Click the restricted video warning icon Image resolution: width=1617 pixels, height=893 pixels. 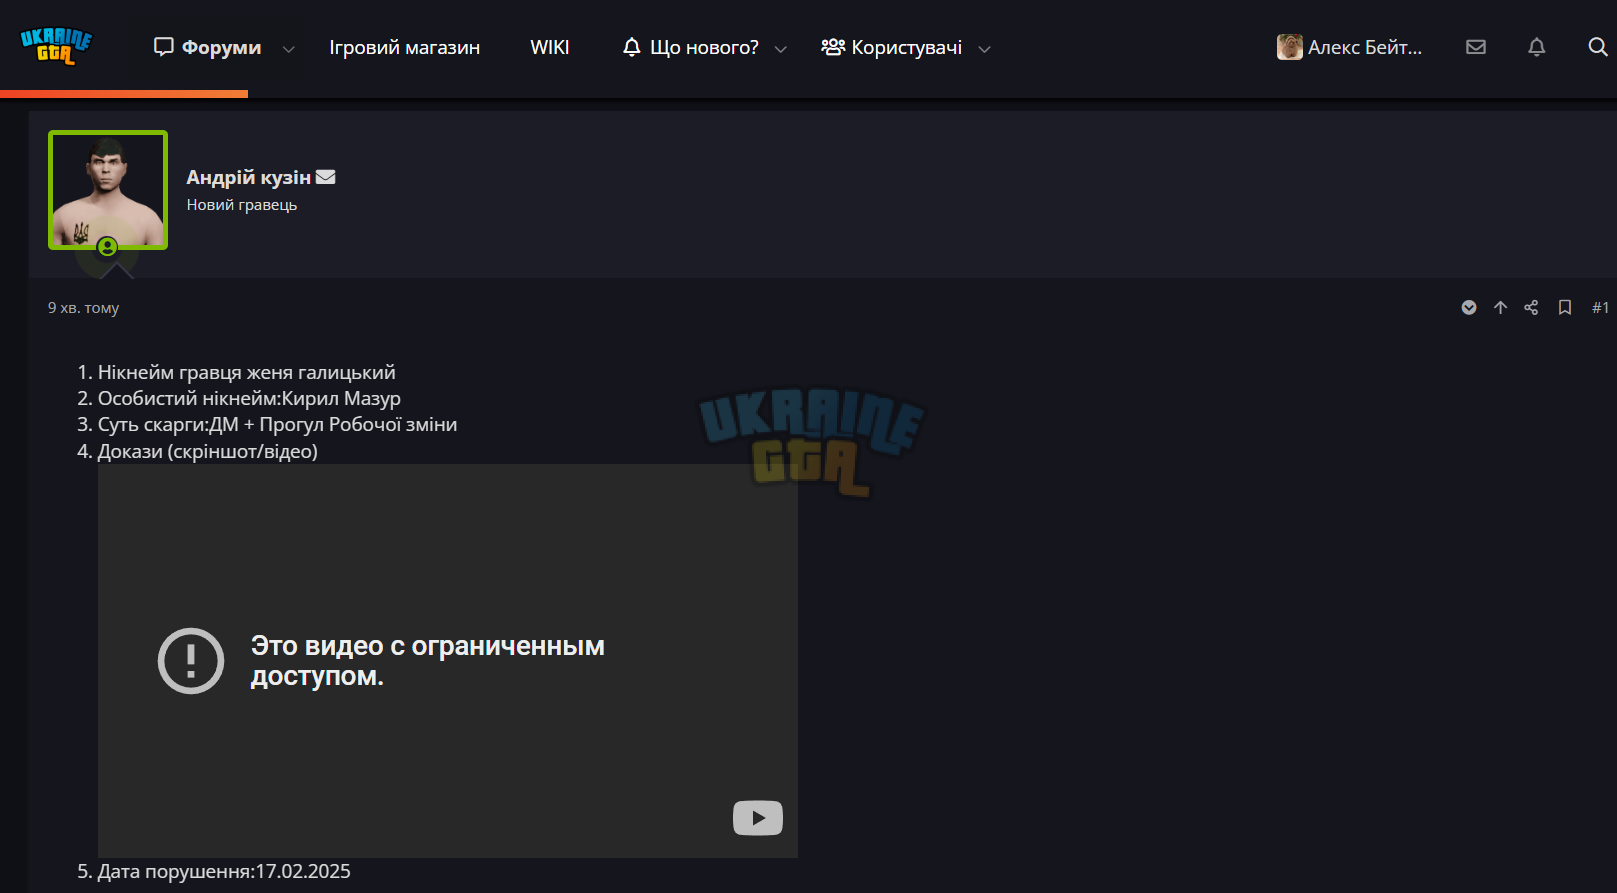pos(191,661)
